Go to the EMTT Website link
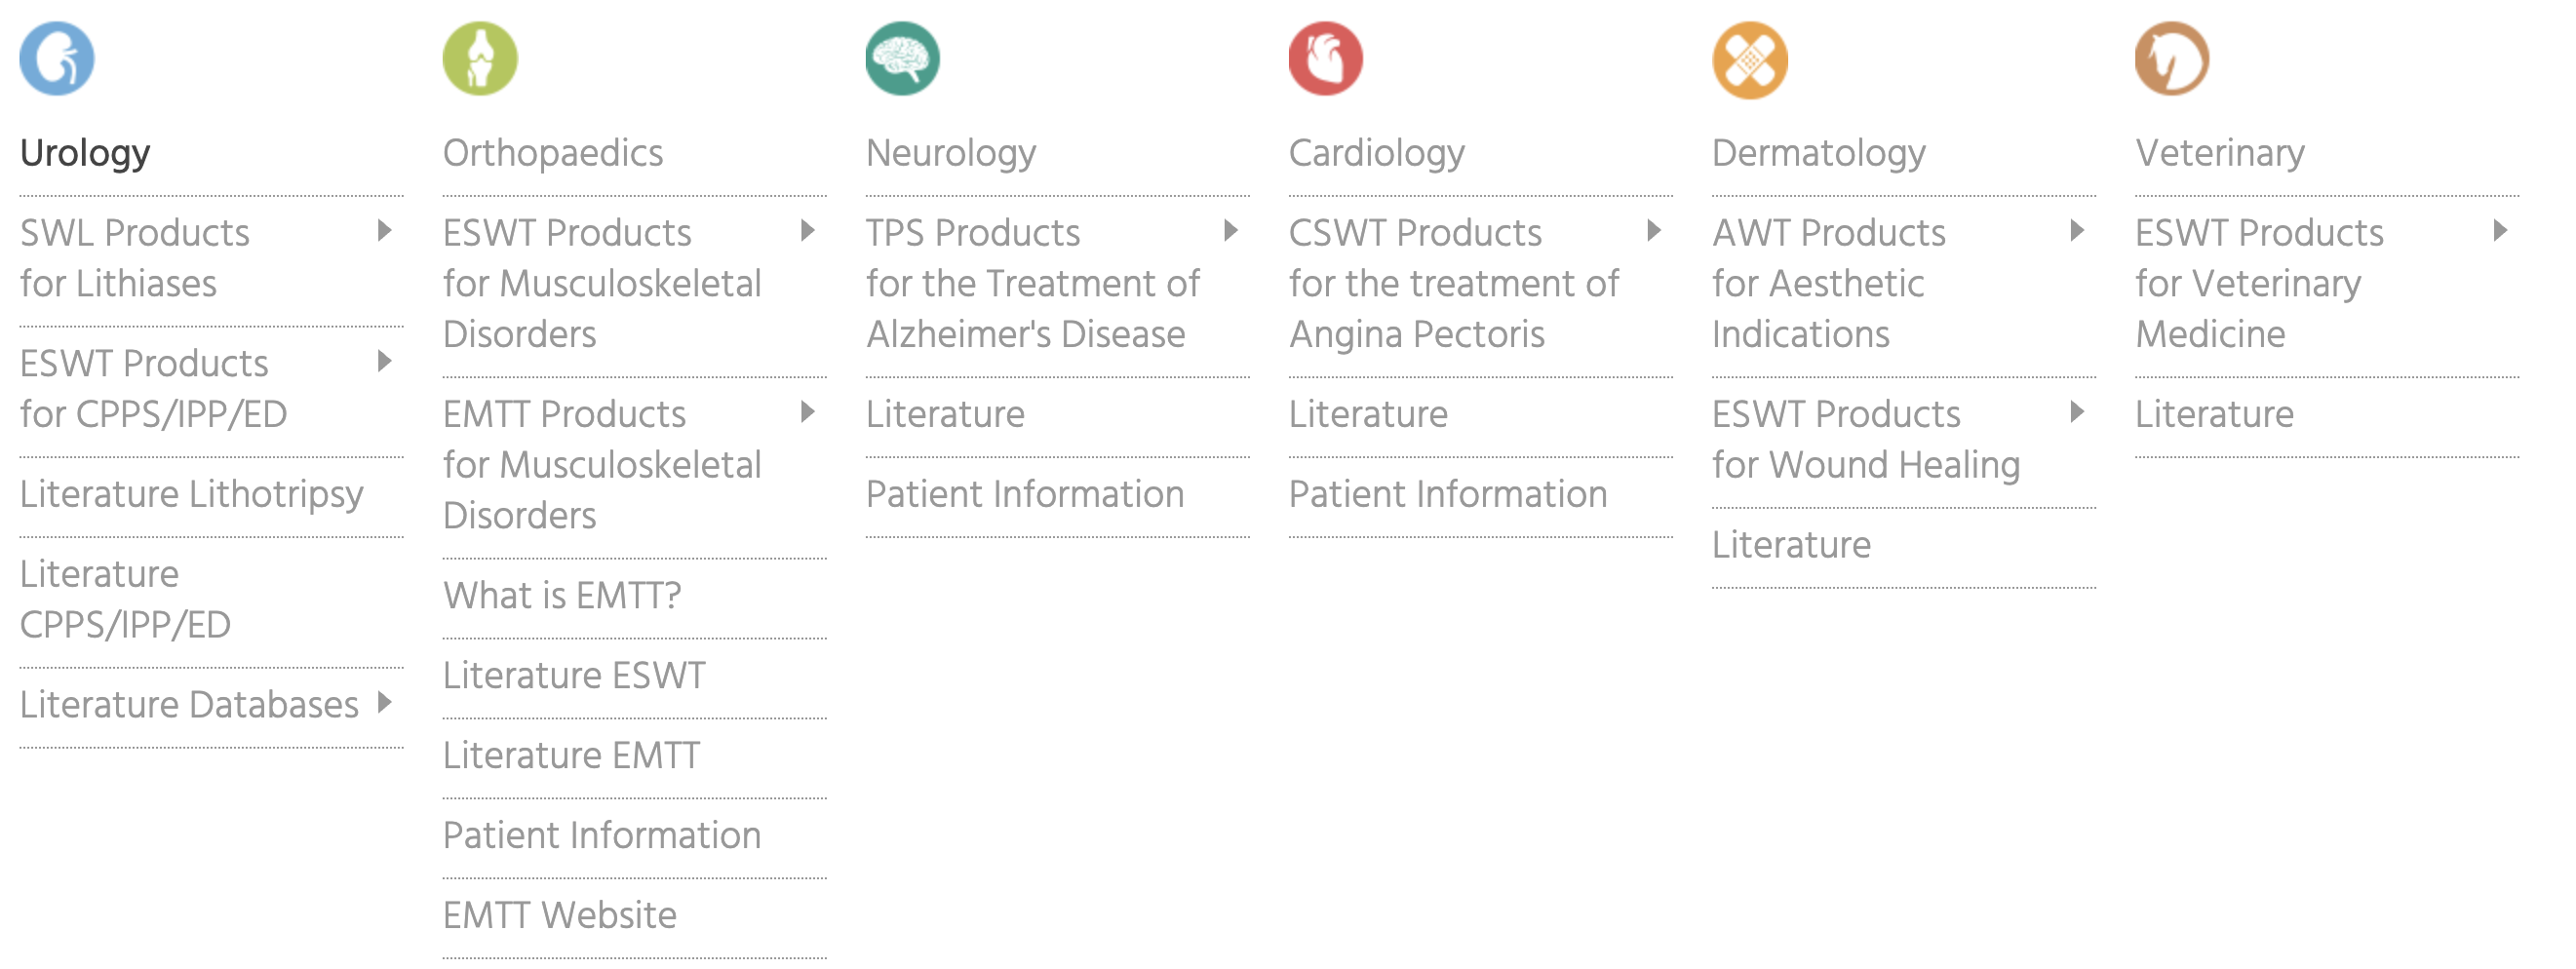Screen dimensions: 2576x969 [560, 916]
